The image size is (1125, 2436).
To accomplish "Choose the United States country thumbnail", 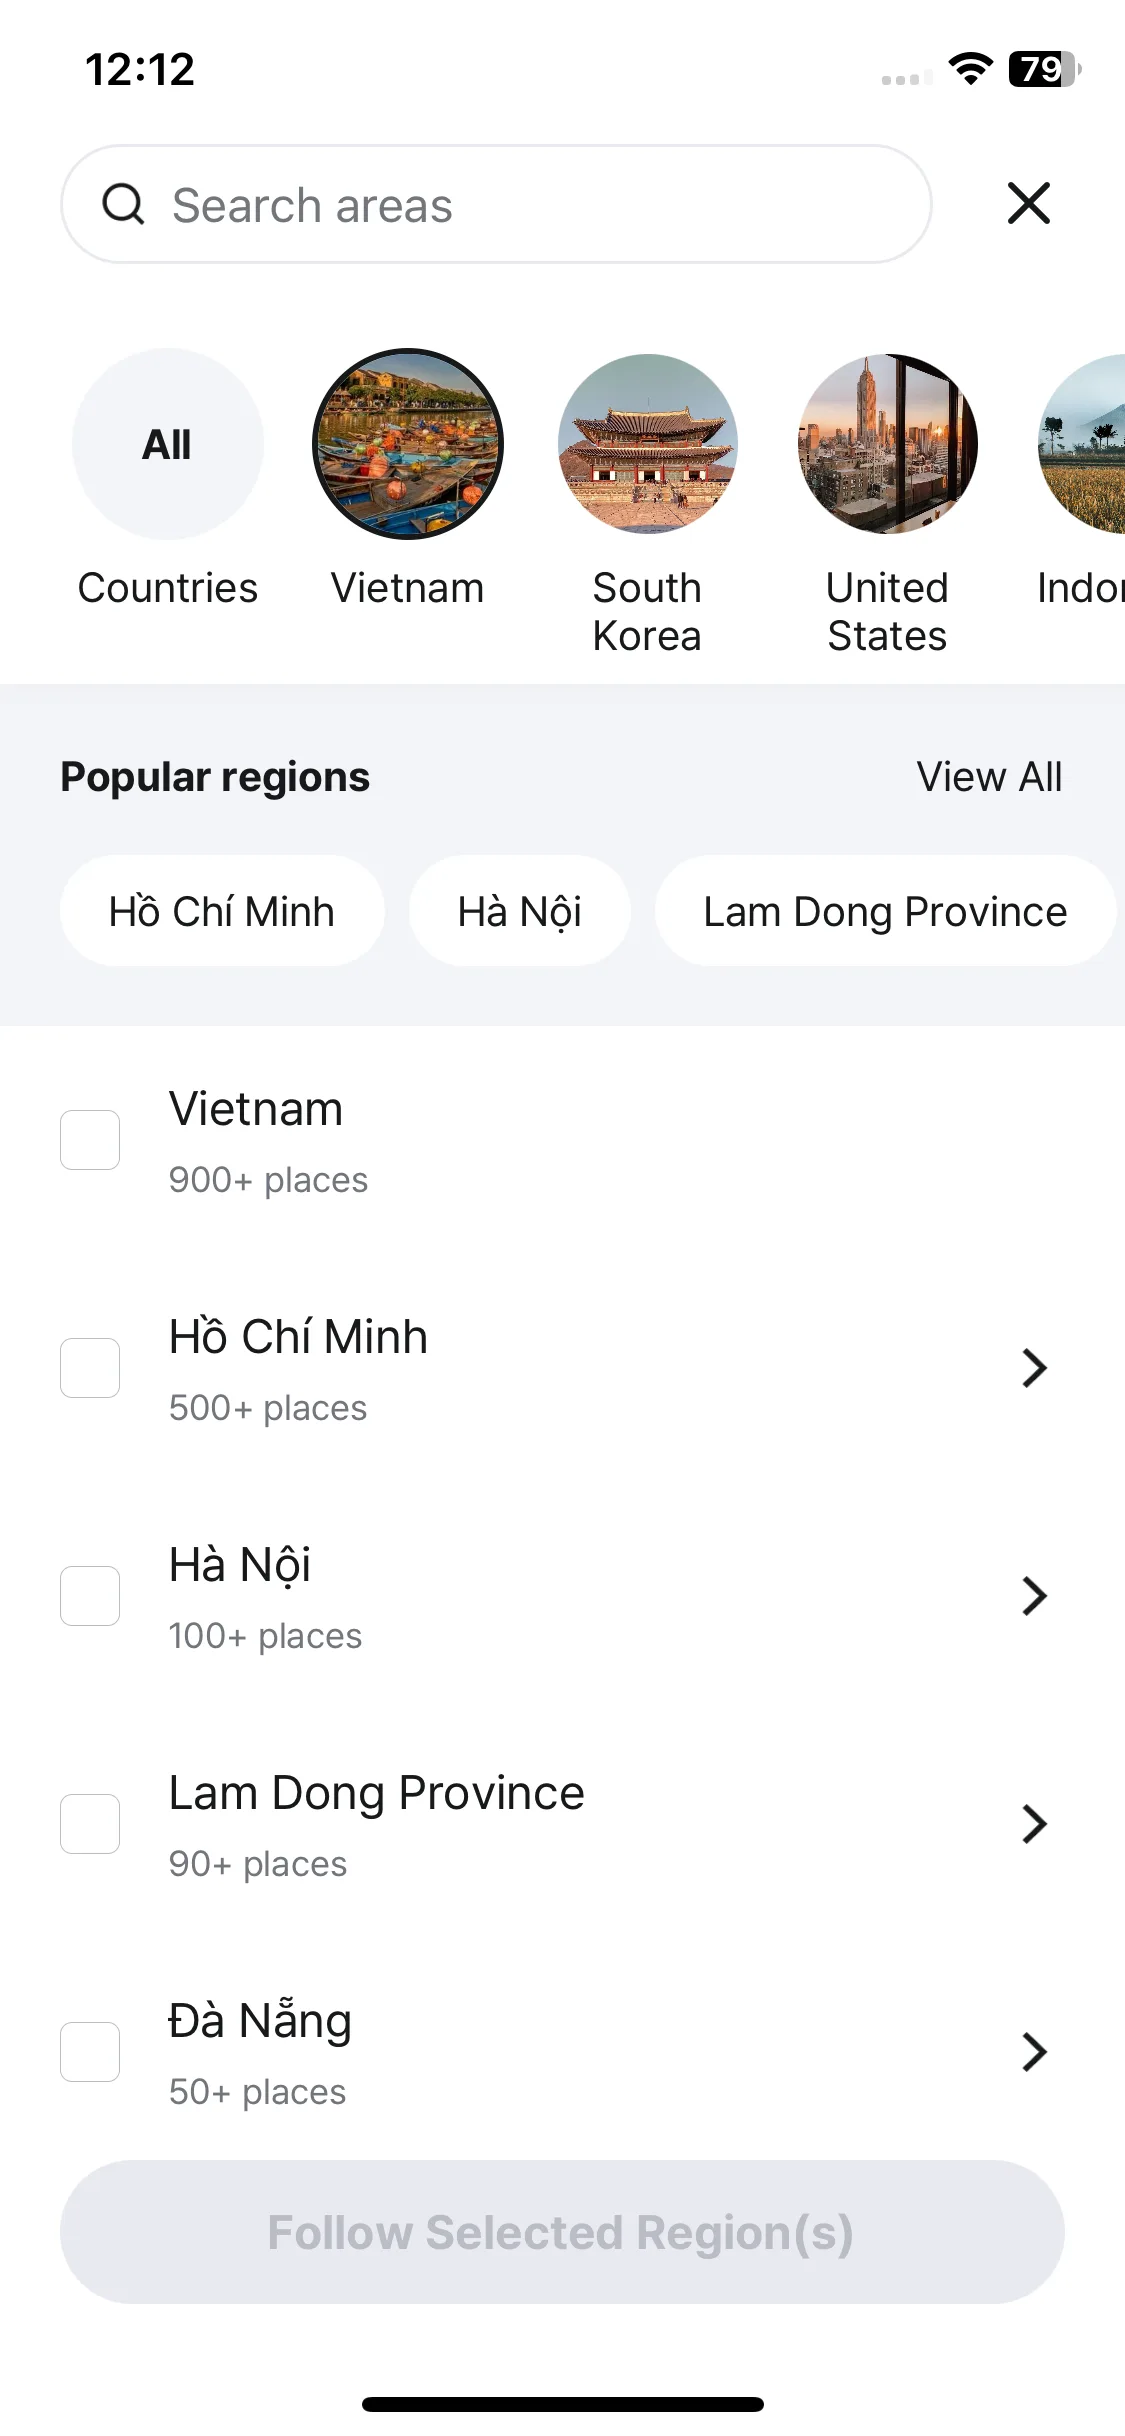I will [x=888, y=444].
